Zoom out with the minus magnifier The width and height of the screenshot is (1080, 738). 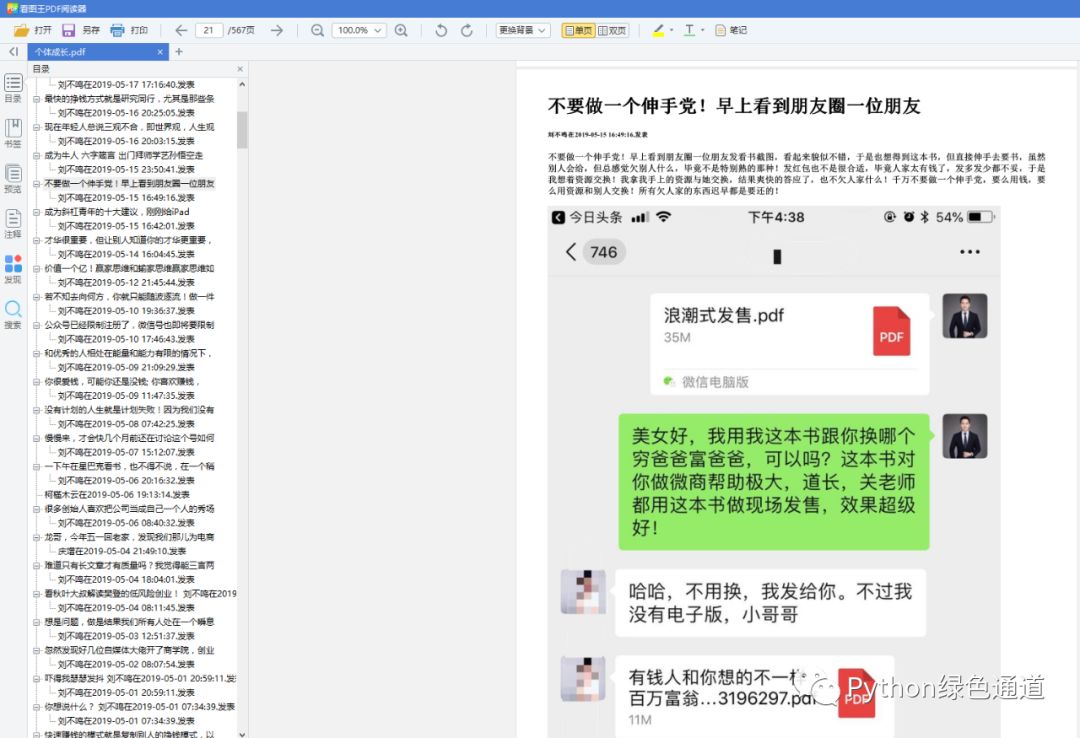point(318,30)
